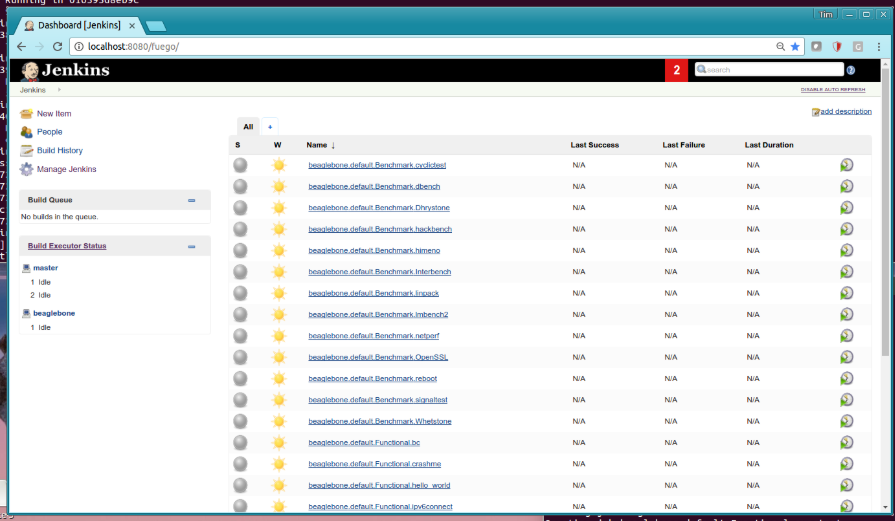
Task: Schedule a build for Functional.crashme
Action: [x=846, y=463]
